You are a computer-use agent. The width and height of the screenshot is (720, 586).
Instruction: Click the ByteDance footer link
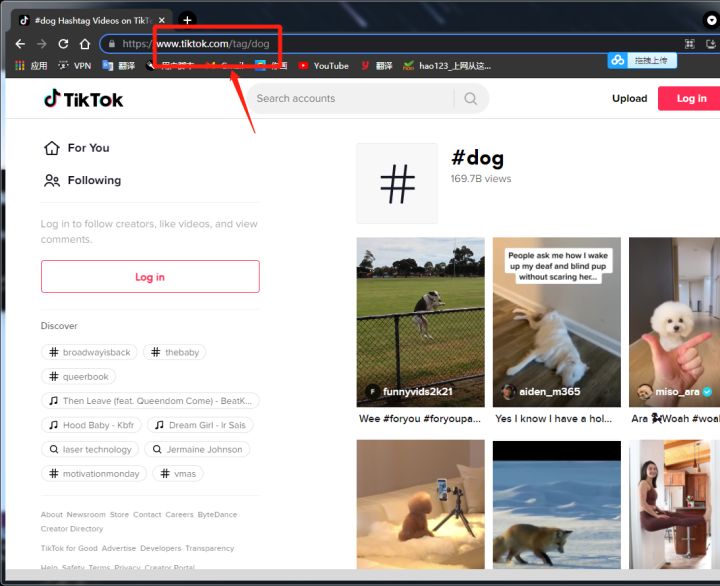pos(217,514)
